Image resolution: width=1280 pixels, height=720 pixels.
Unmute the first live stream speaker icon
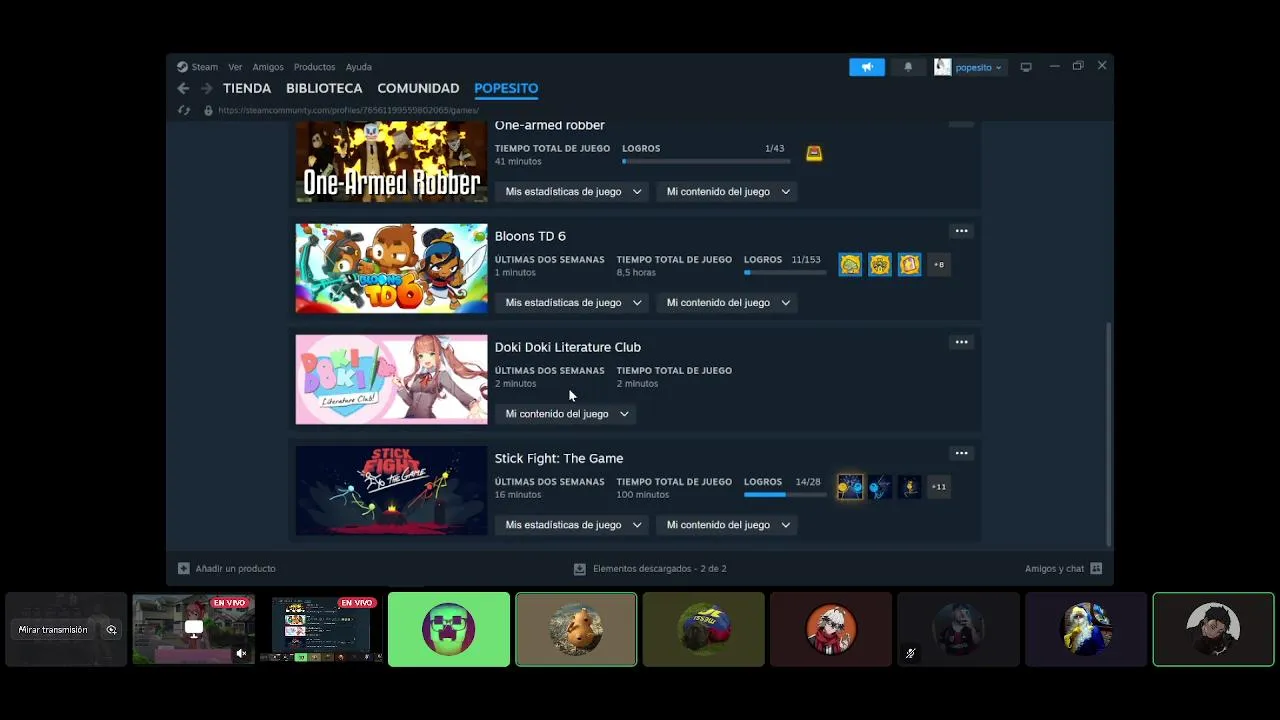pos(241,653)
